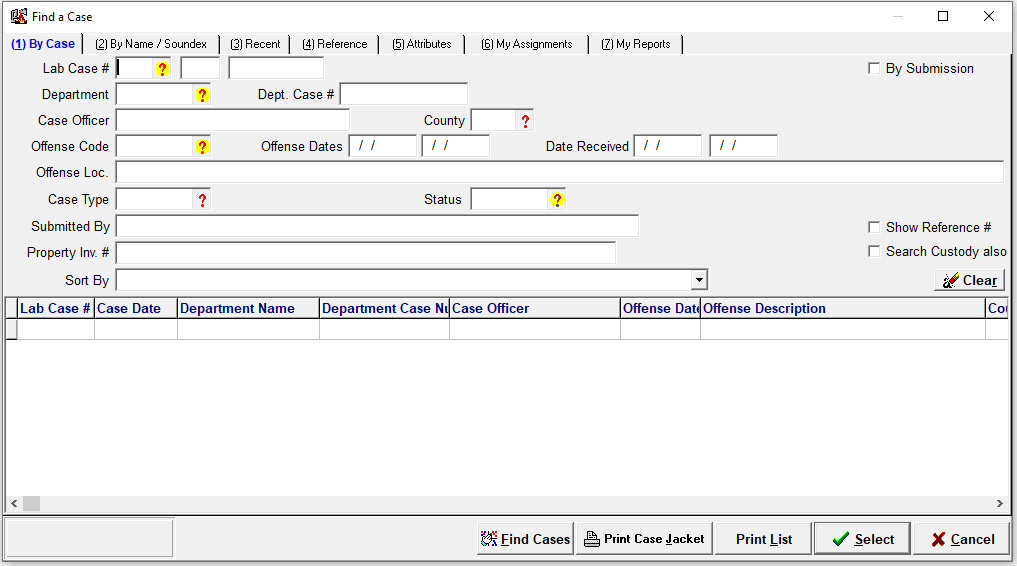The height and width of the screenshot is (566, 1017).
Task: Click the Submitted By field
Action: tap(377, 226)
